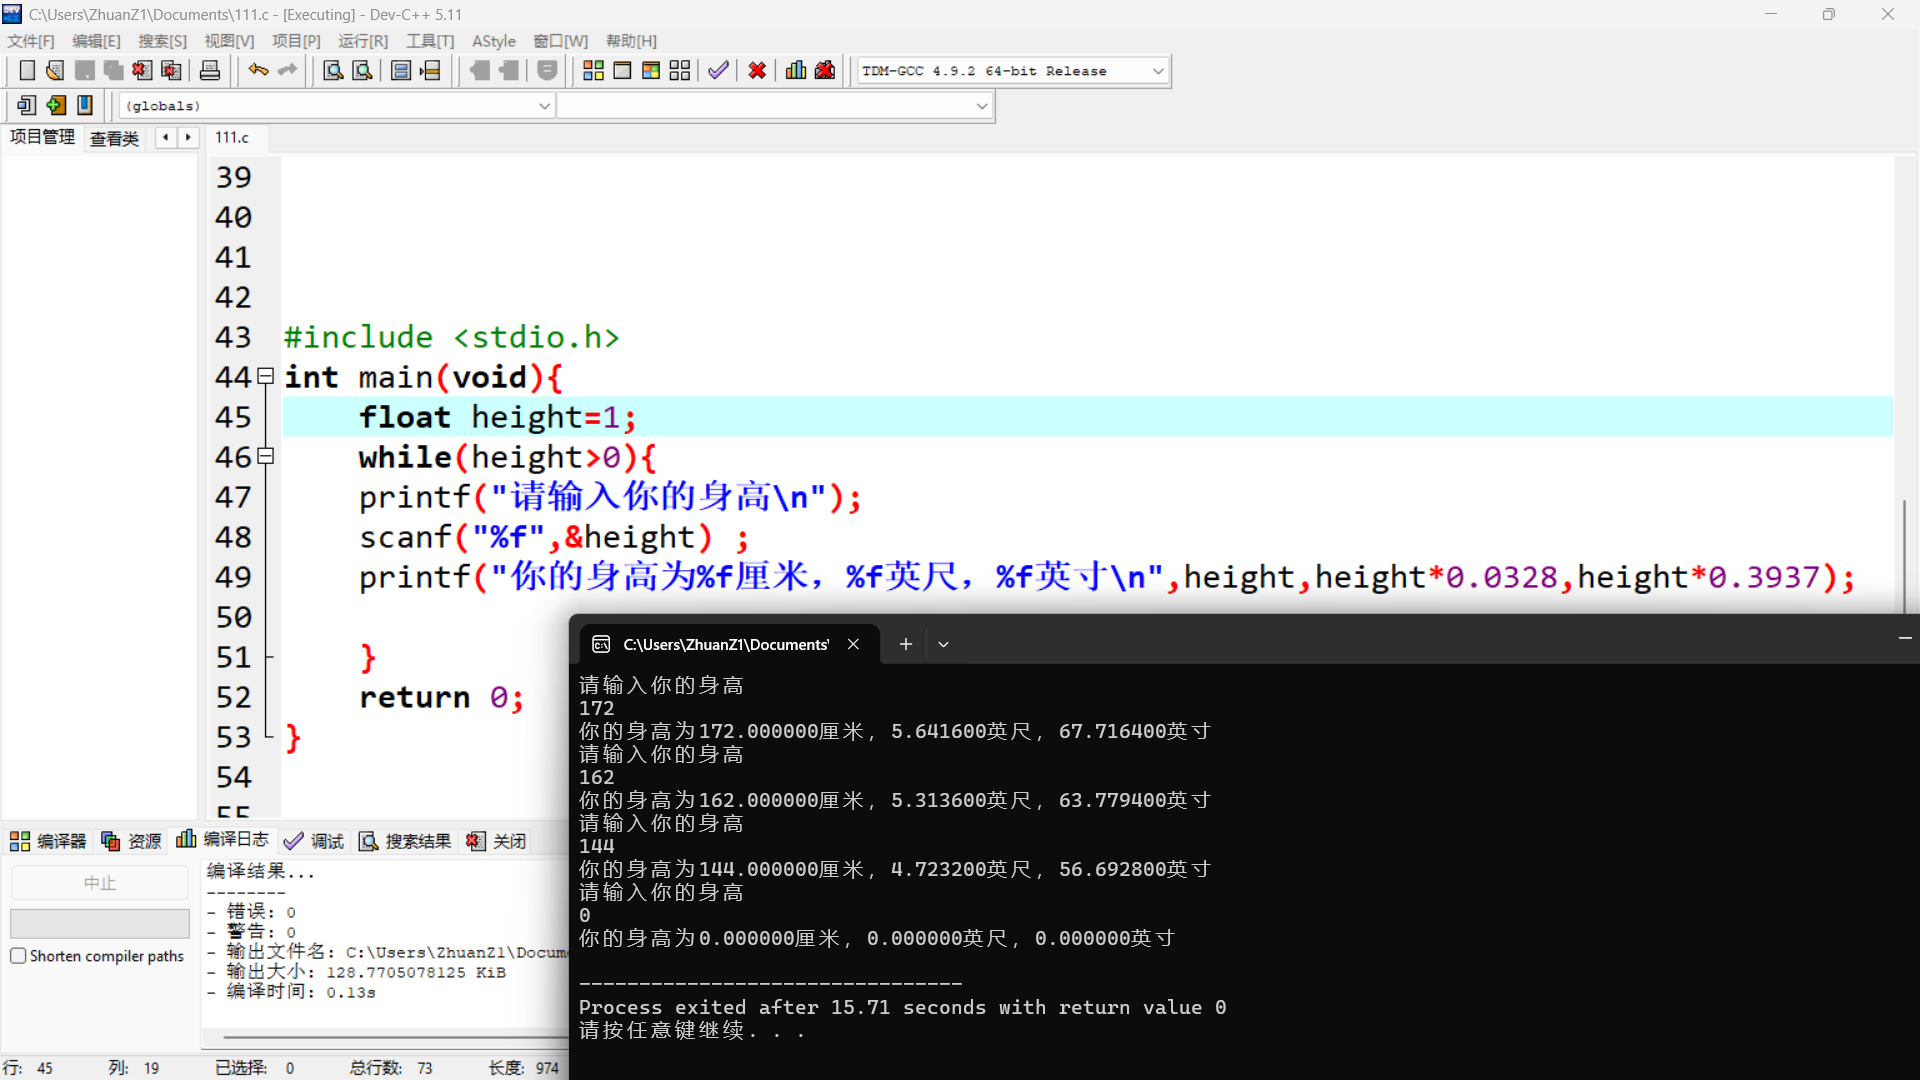This screenshot has height=1080, width=1920.
Task: Click the red X stop execution icon
Action: (x=757, y=71)
